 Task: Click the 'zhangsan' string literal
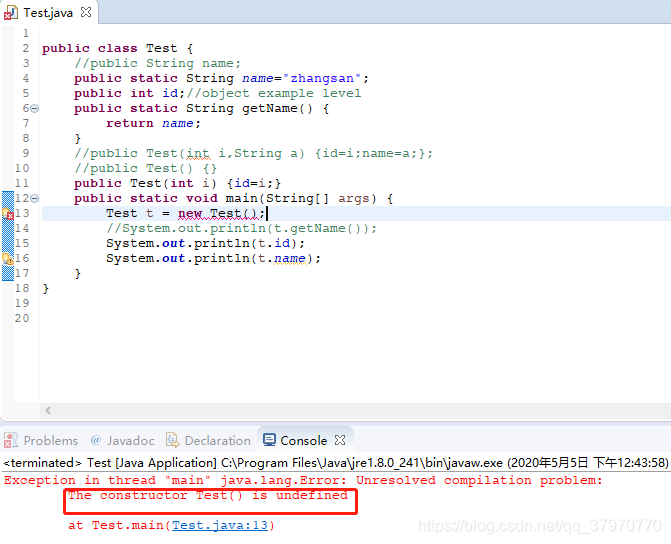322,78
